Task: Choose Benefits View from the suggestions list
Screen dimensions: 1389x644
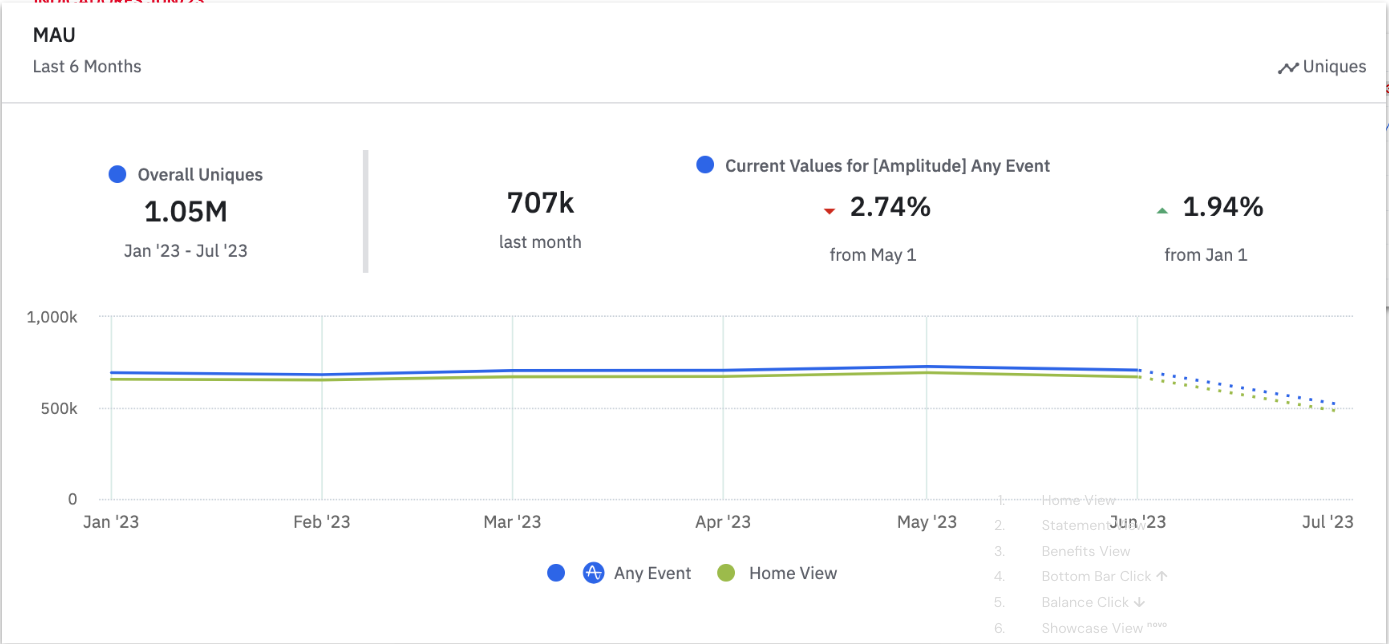Action: pyautogui.click(x=1084, y=551)
